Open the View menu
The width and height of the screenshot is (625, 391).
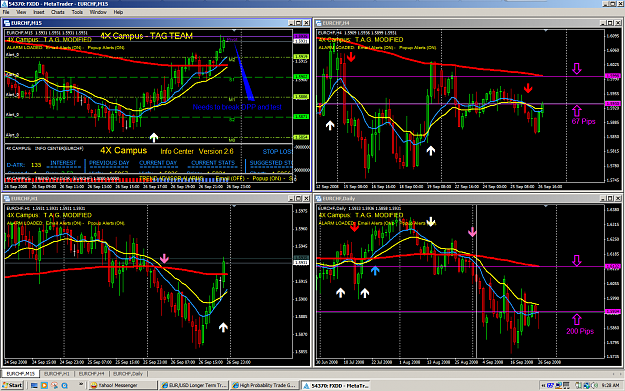pos(21,12)
